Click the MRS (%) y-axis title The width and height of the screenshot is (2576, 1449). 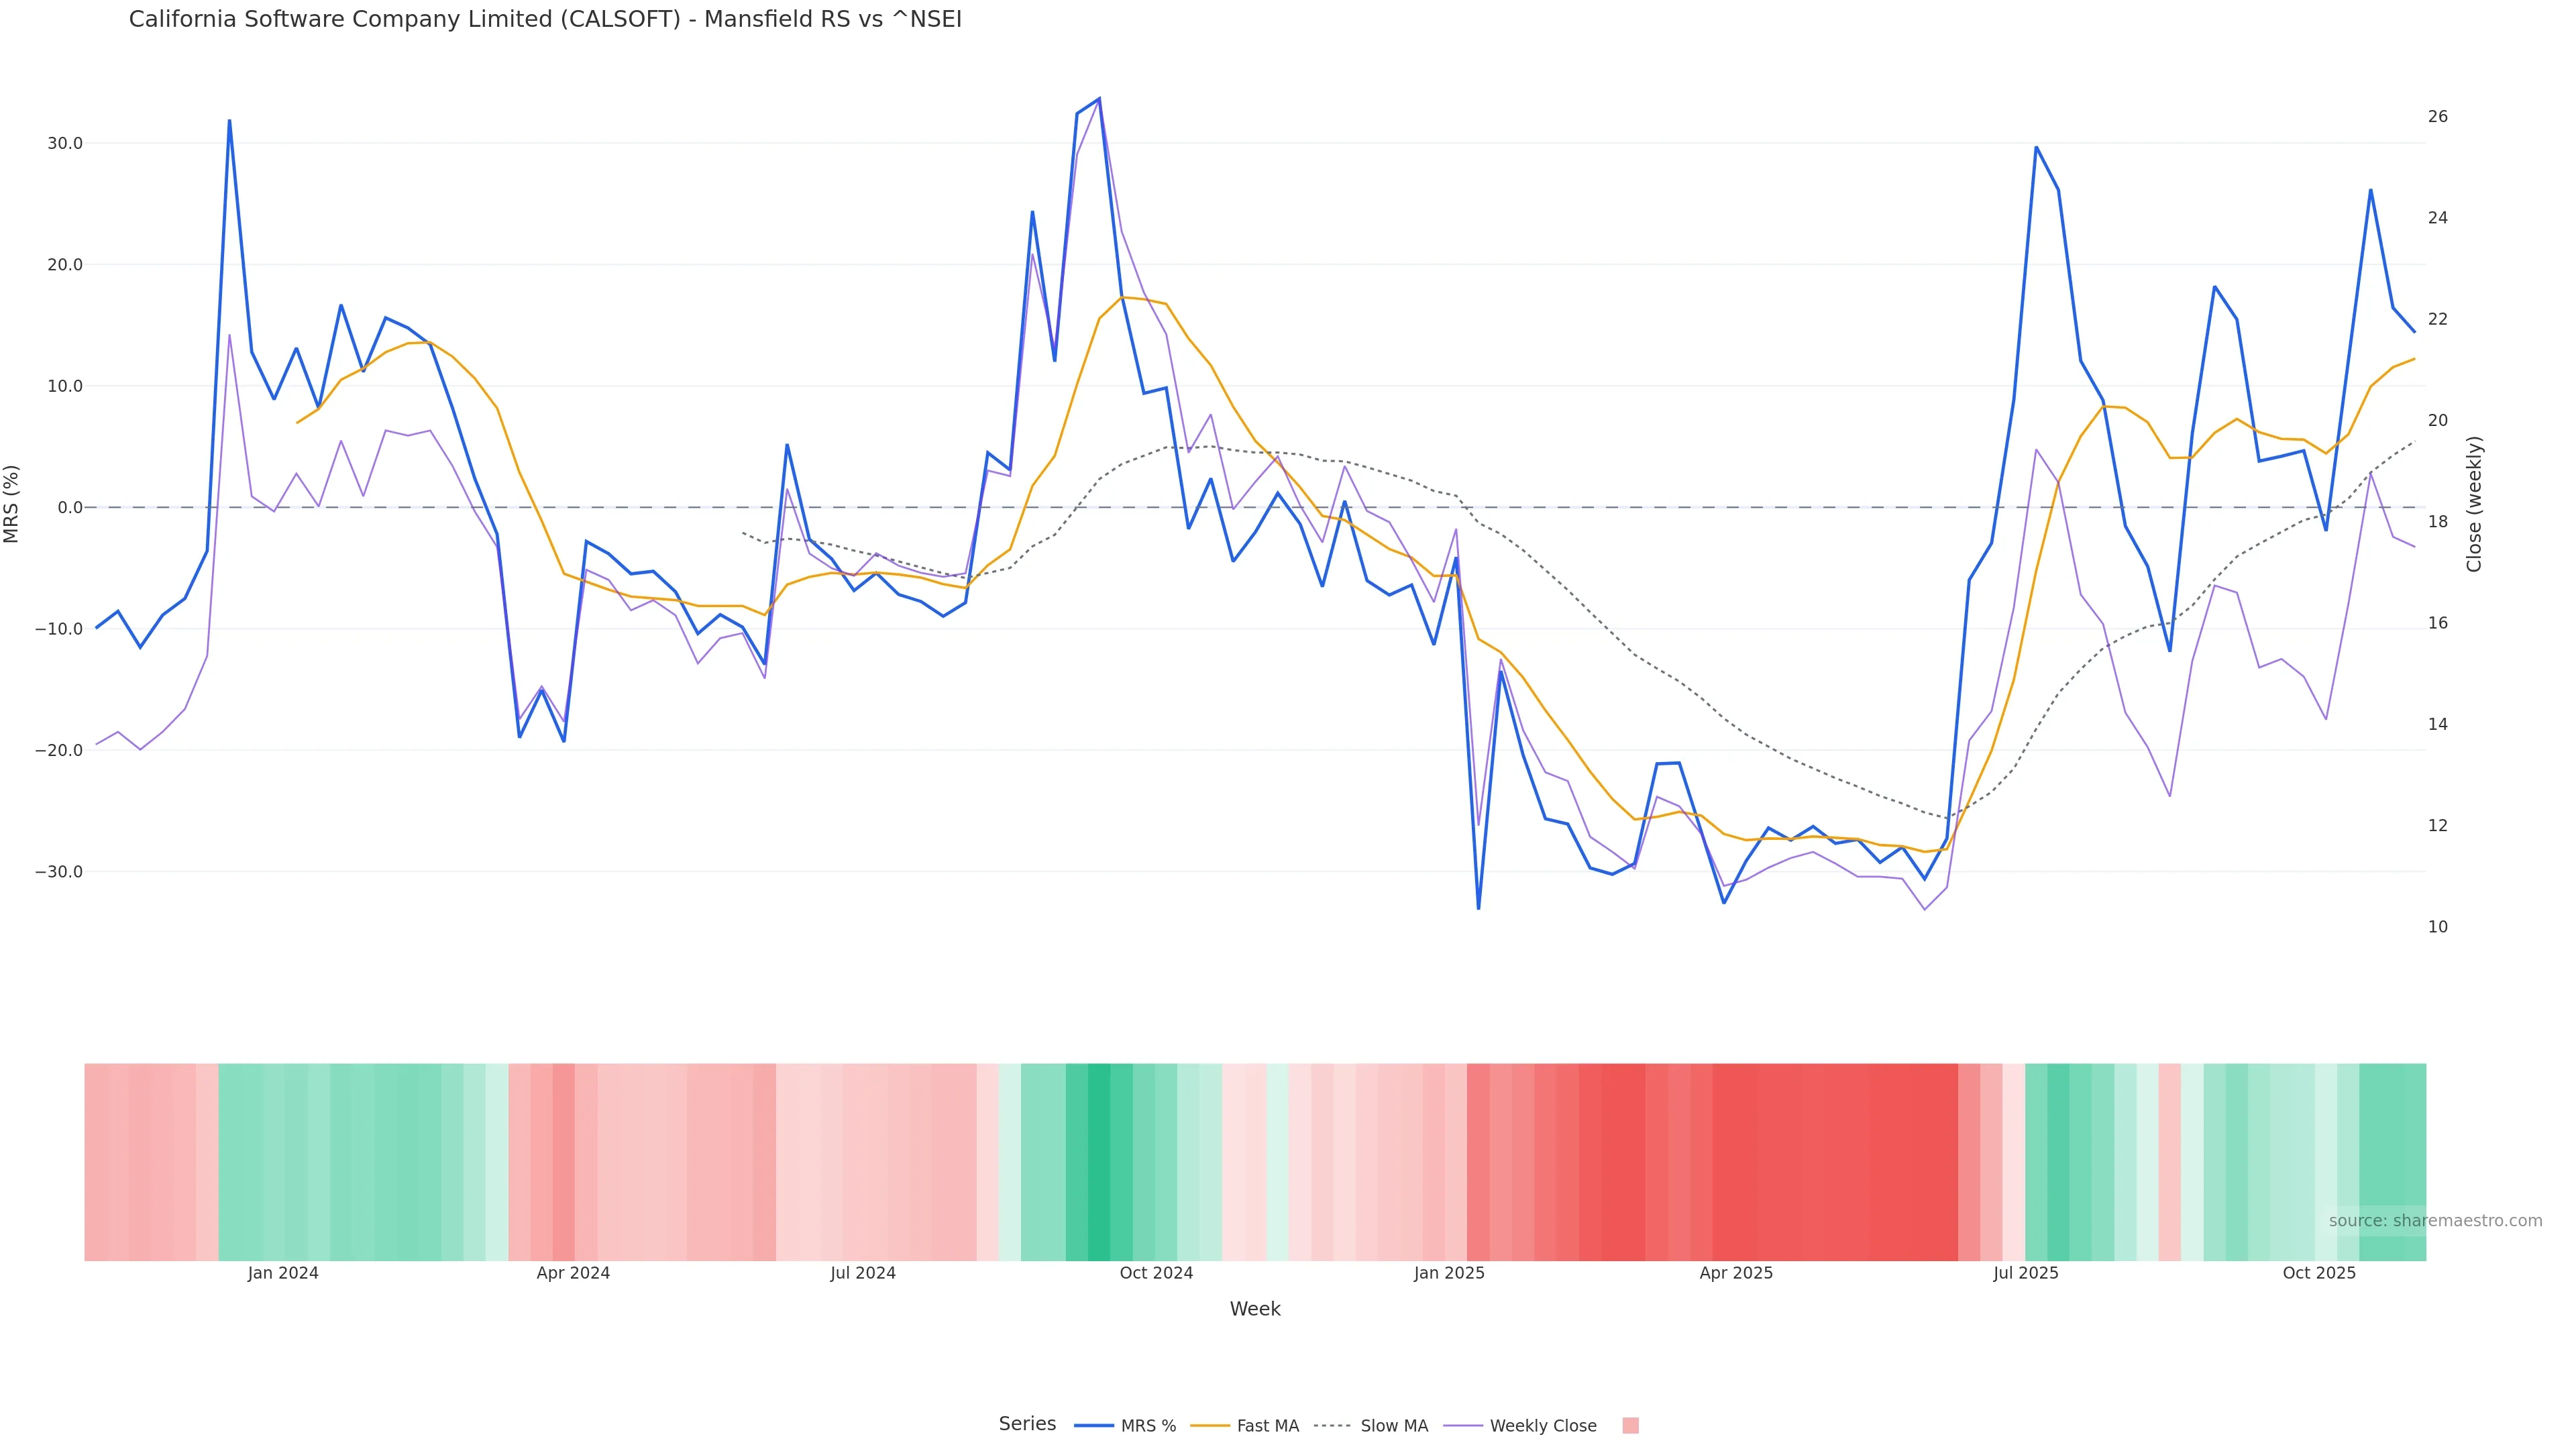click(x=12, y=504)
